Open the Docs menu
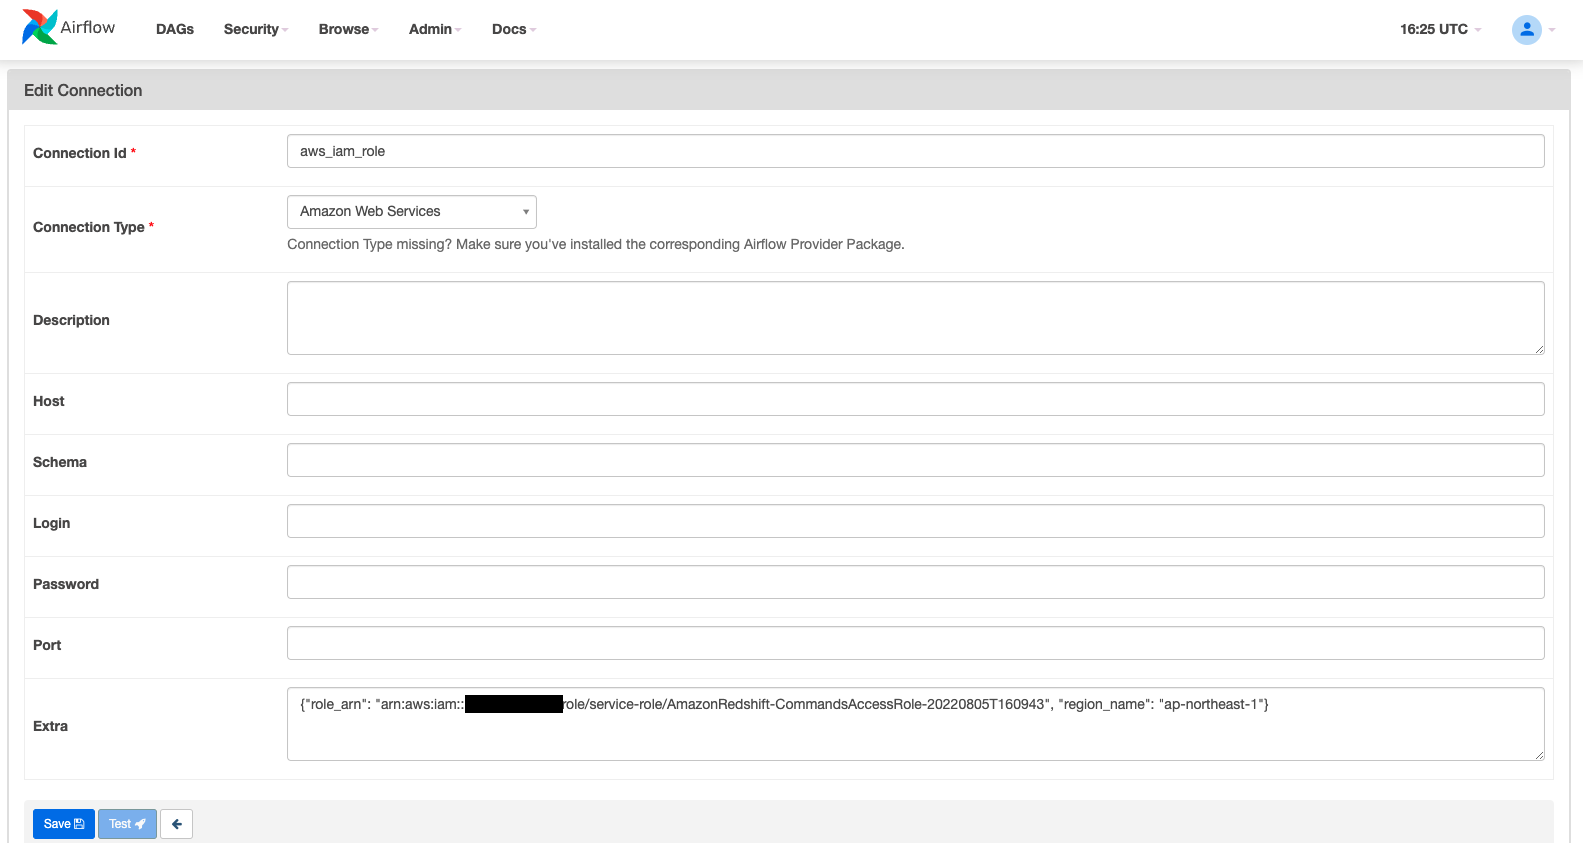The height and width of the screenshot is (843, 1583). pyautogui.click(x=514, y=29)
